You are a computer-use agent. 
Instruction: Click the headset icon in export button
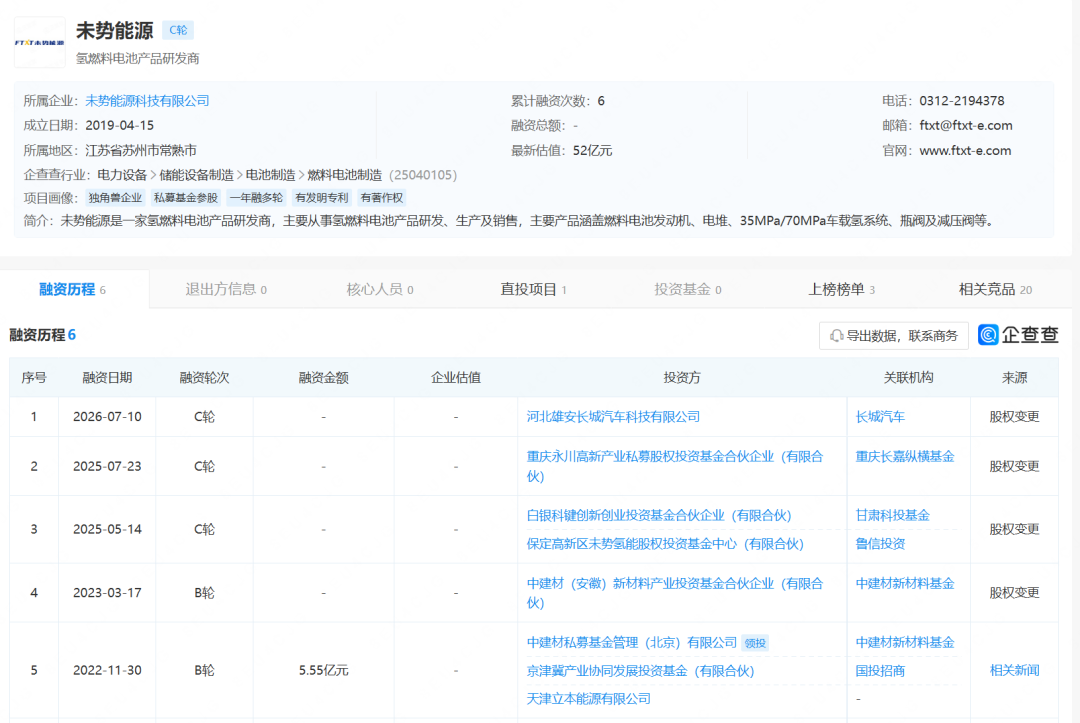coord(836,336)
